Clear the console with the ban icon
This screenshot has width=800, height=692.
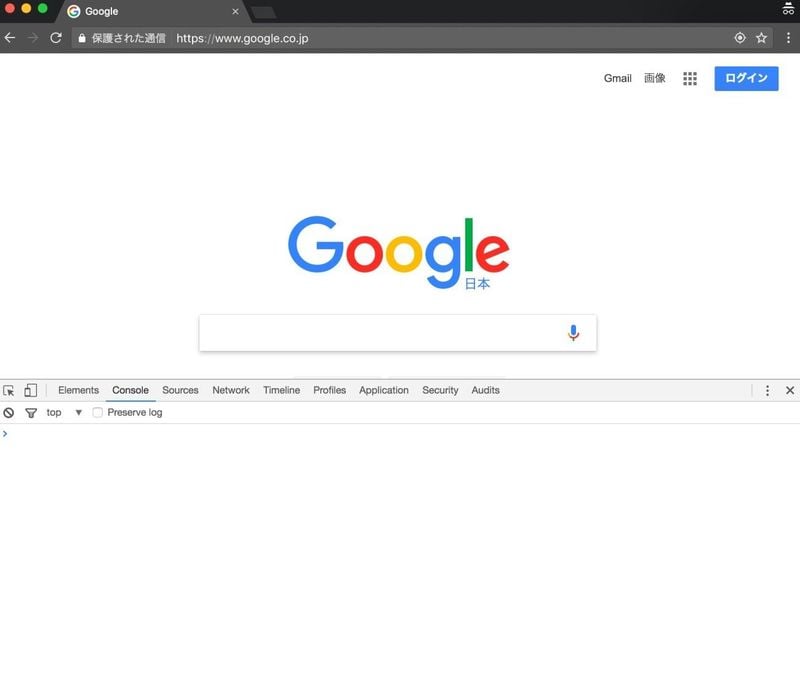click(x=9, y=413)
